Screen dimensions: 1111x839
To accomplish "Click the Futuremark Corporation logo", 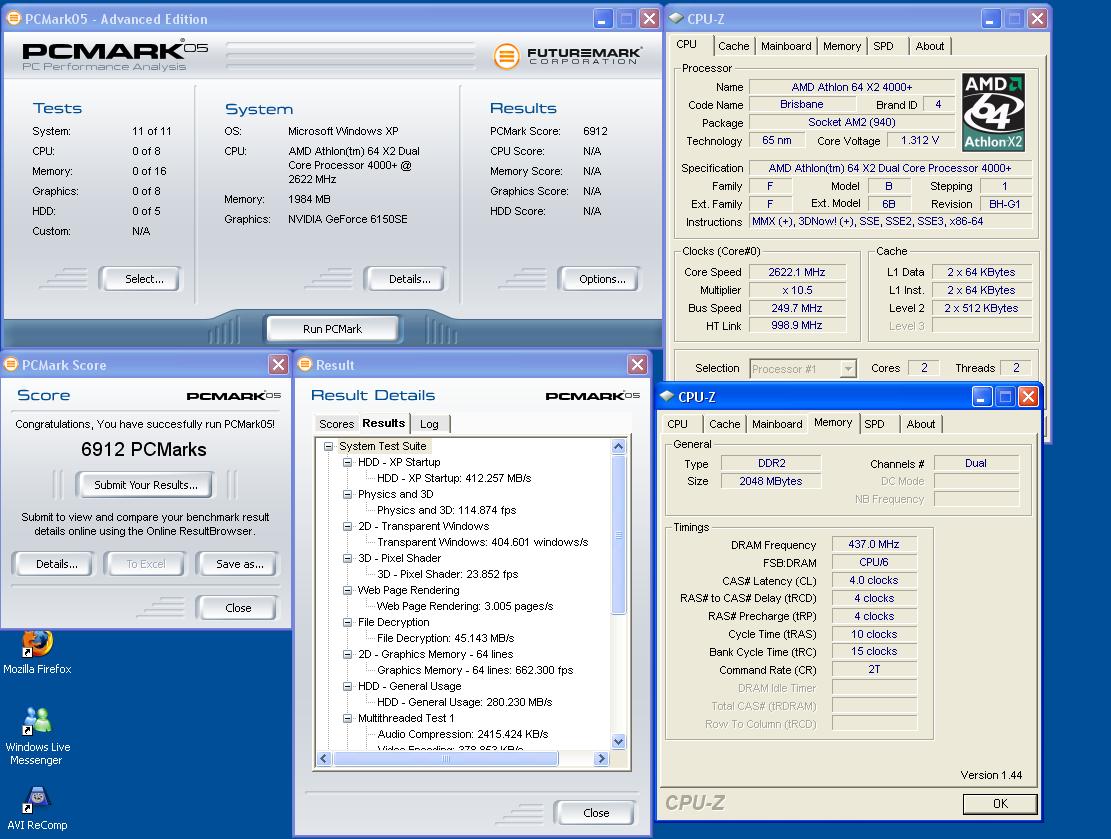I will (x=568, y=56).
